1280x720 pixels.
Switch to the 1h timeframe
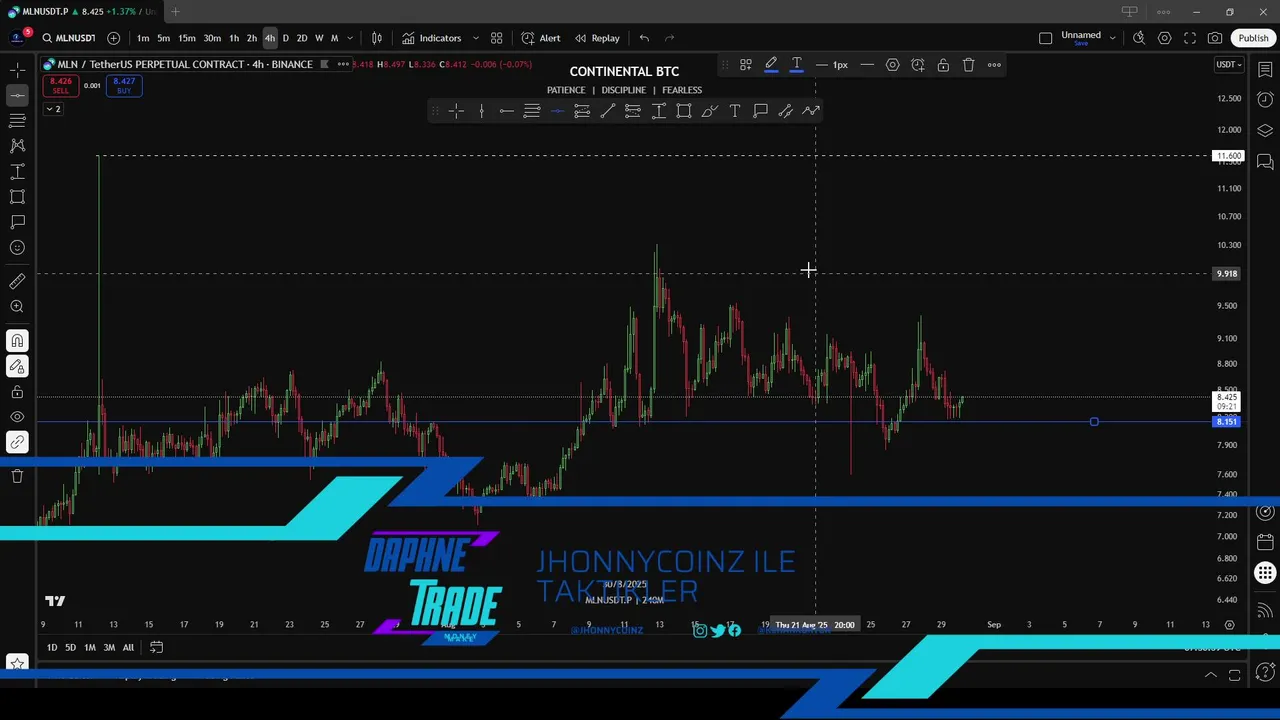(234, 38)
